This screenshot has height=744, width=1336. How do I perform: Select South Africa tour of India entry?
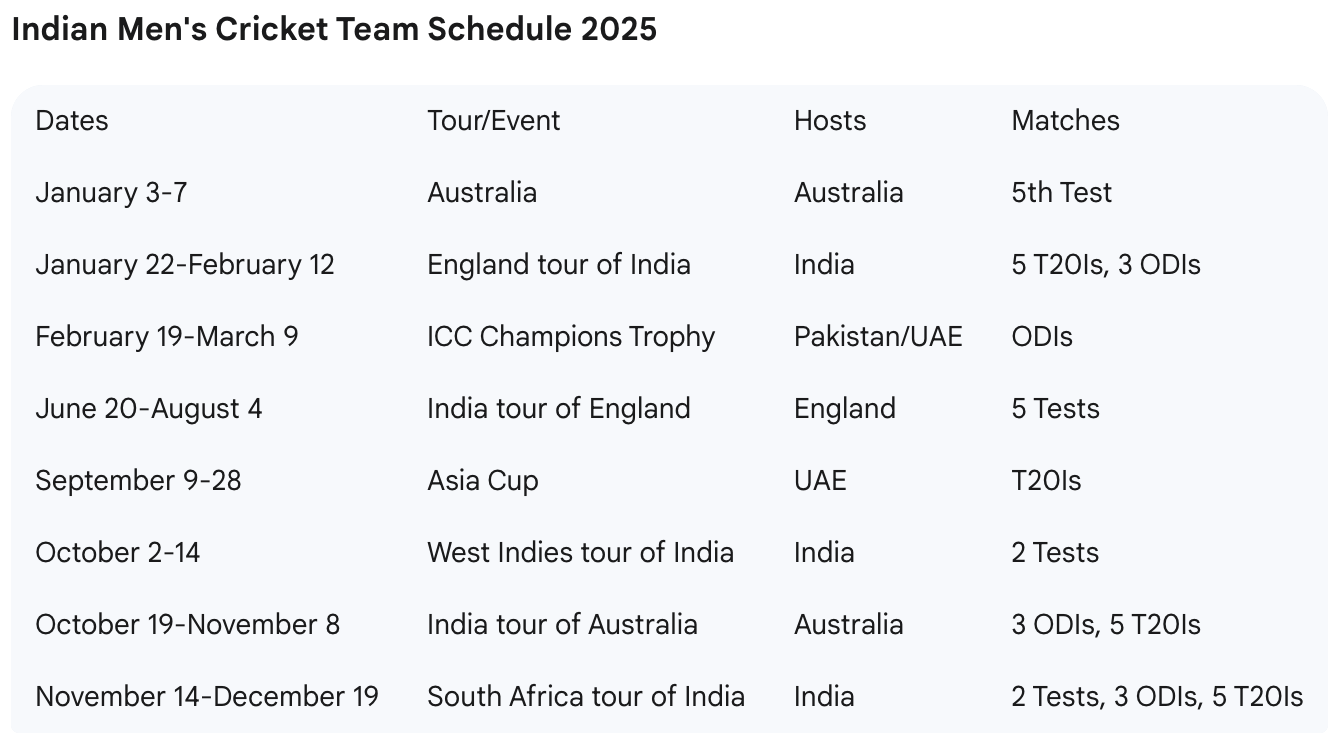[586, 697]
